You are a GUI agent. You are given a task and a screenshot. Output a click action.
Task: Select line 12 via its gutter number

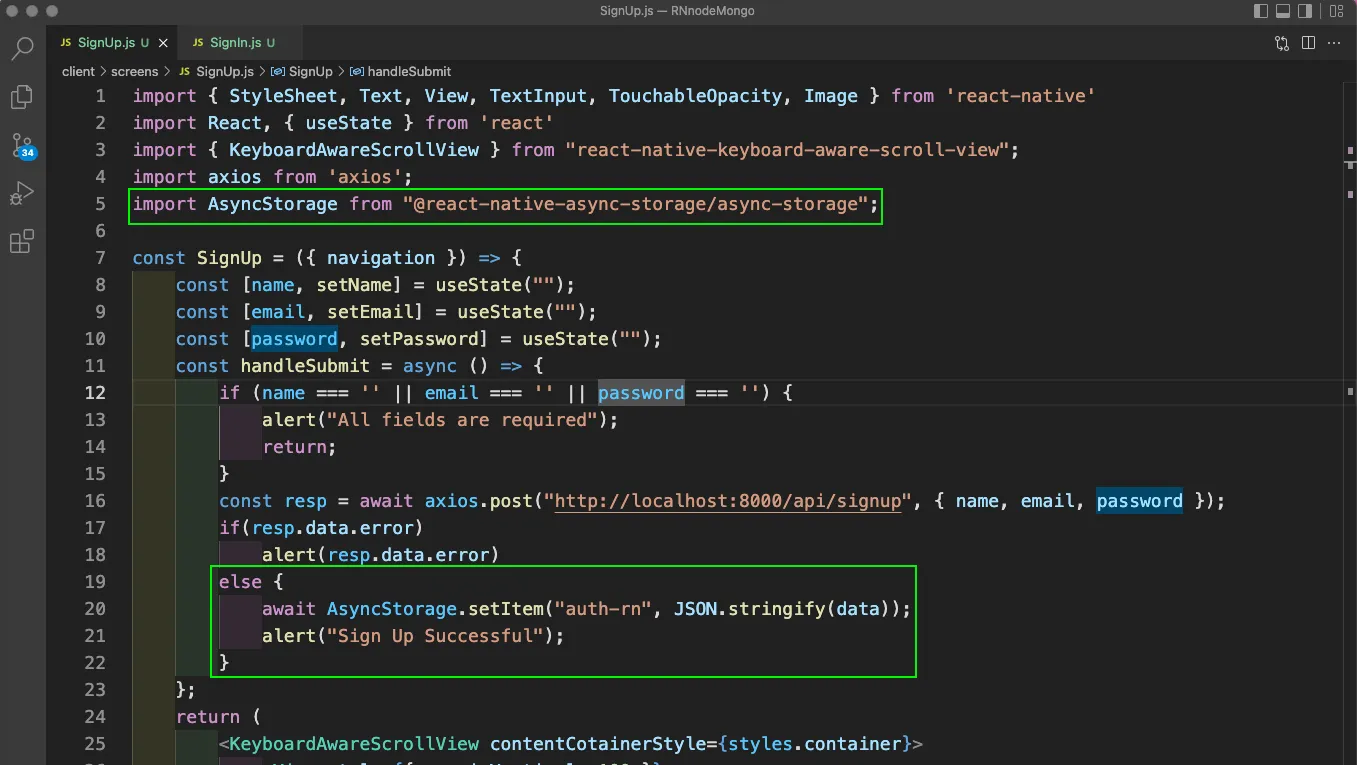tap(95, 393)
